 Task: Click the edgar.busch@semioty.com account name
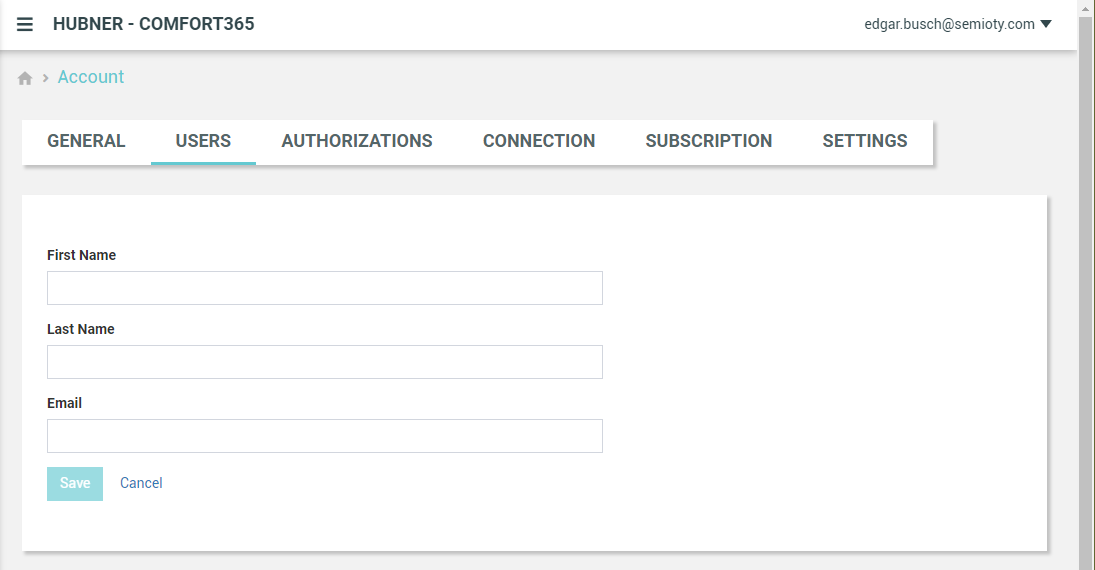click(949, 24)
